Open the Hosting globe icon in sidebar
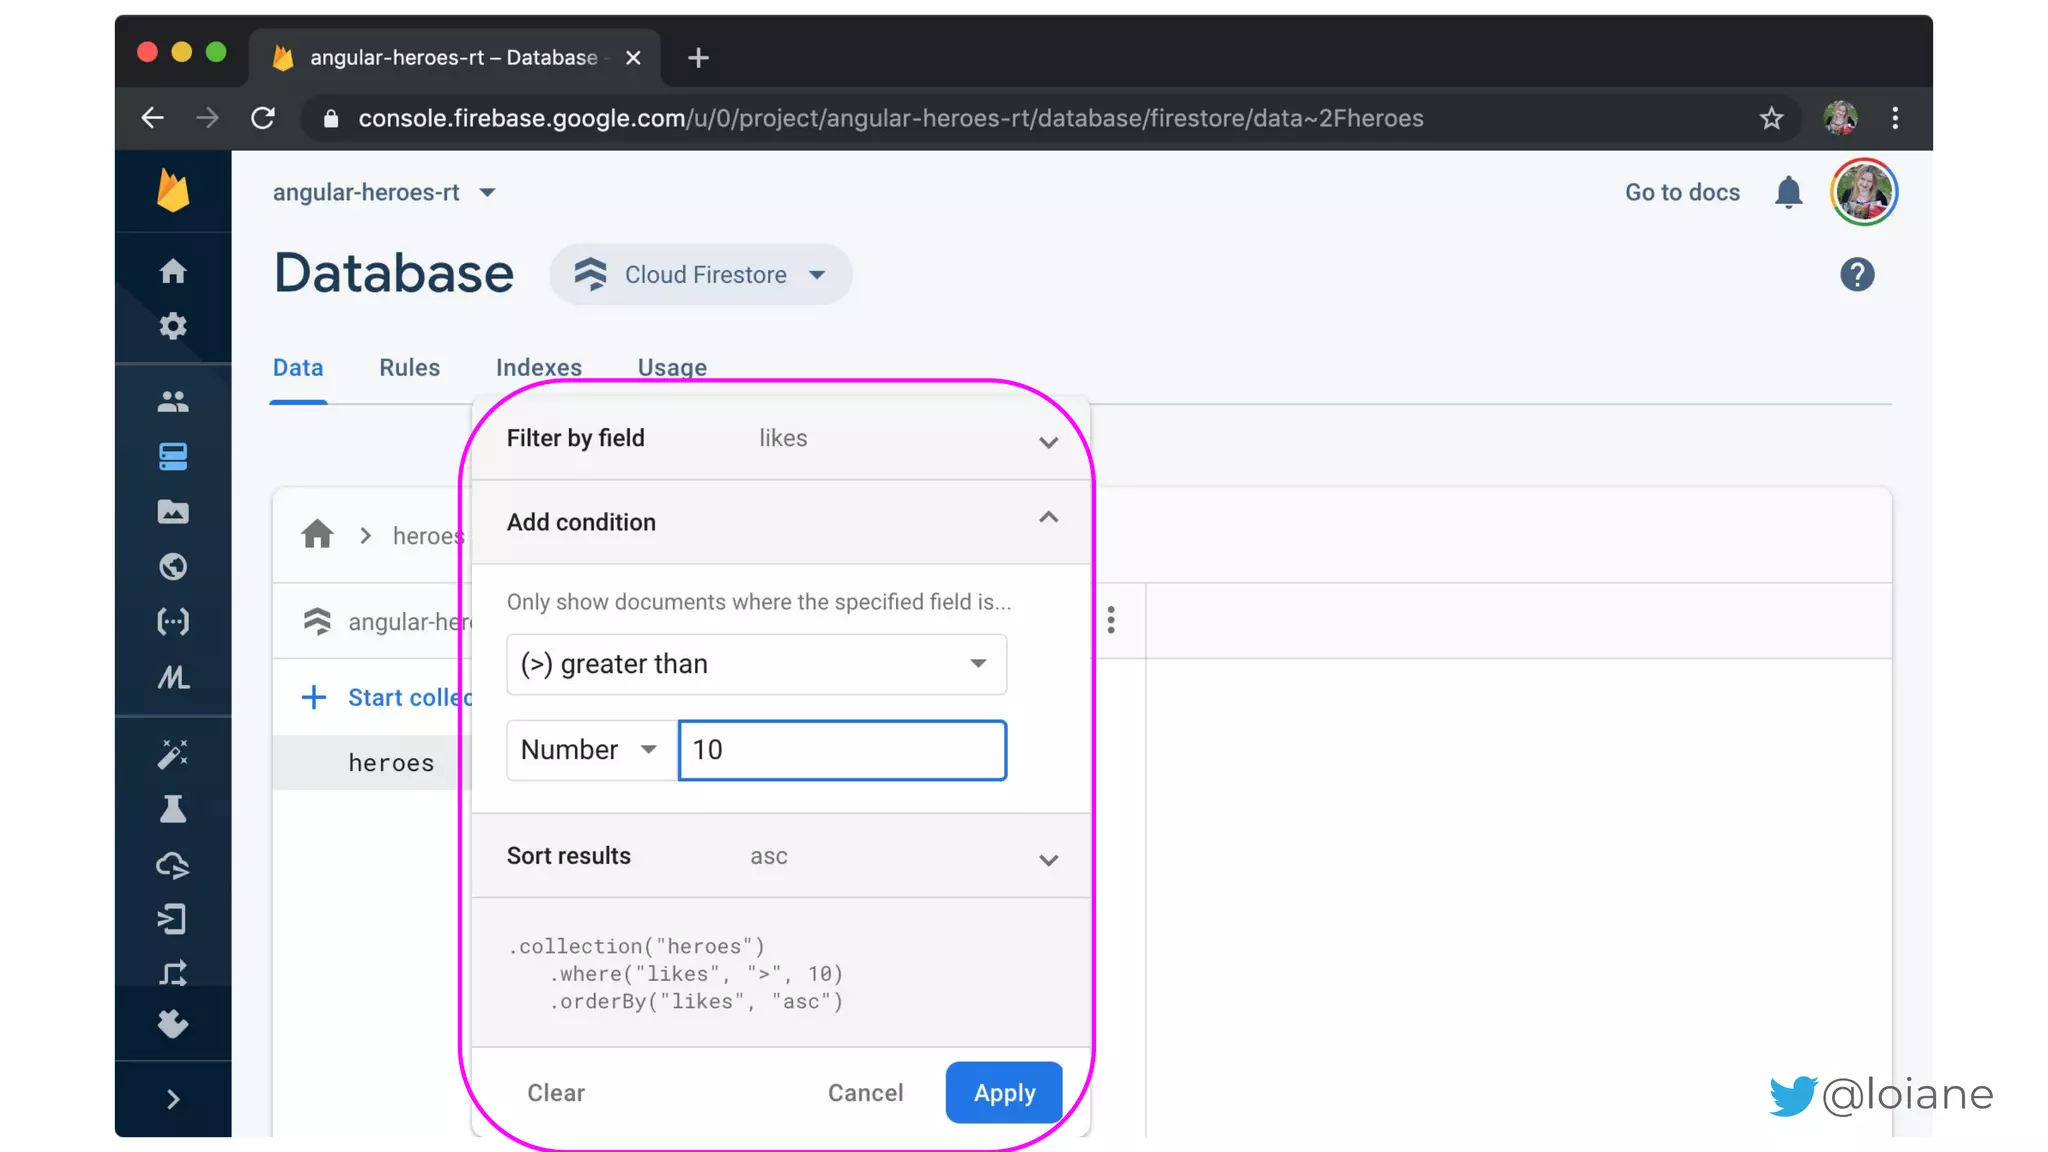Viewport: 2048px width, 1152px height. (x=173, y=567)
